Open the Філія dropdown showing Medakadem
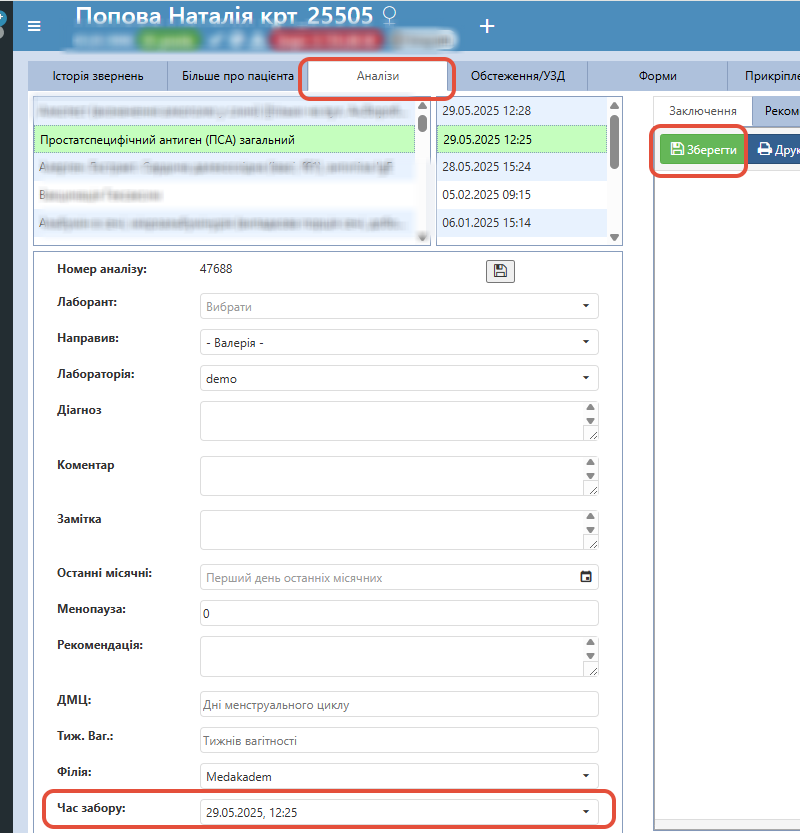This screenshot has width=800, height=833. 399,776
